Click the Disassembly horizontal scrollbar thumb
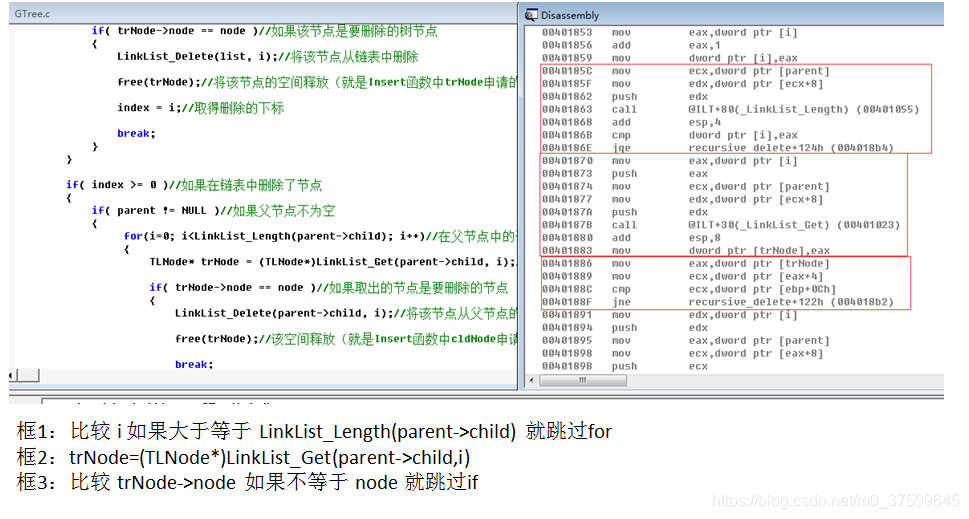Viewport: 969px width, 519px height. point(583,380)
